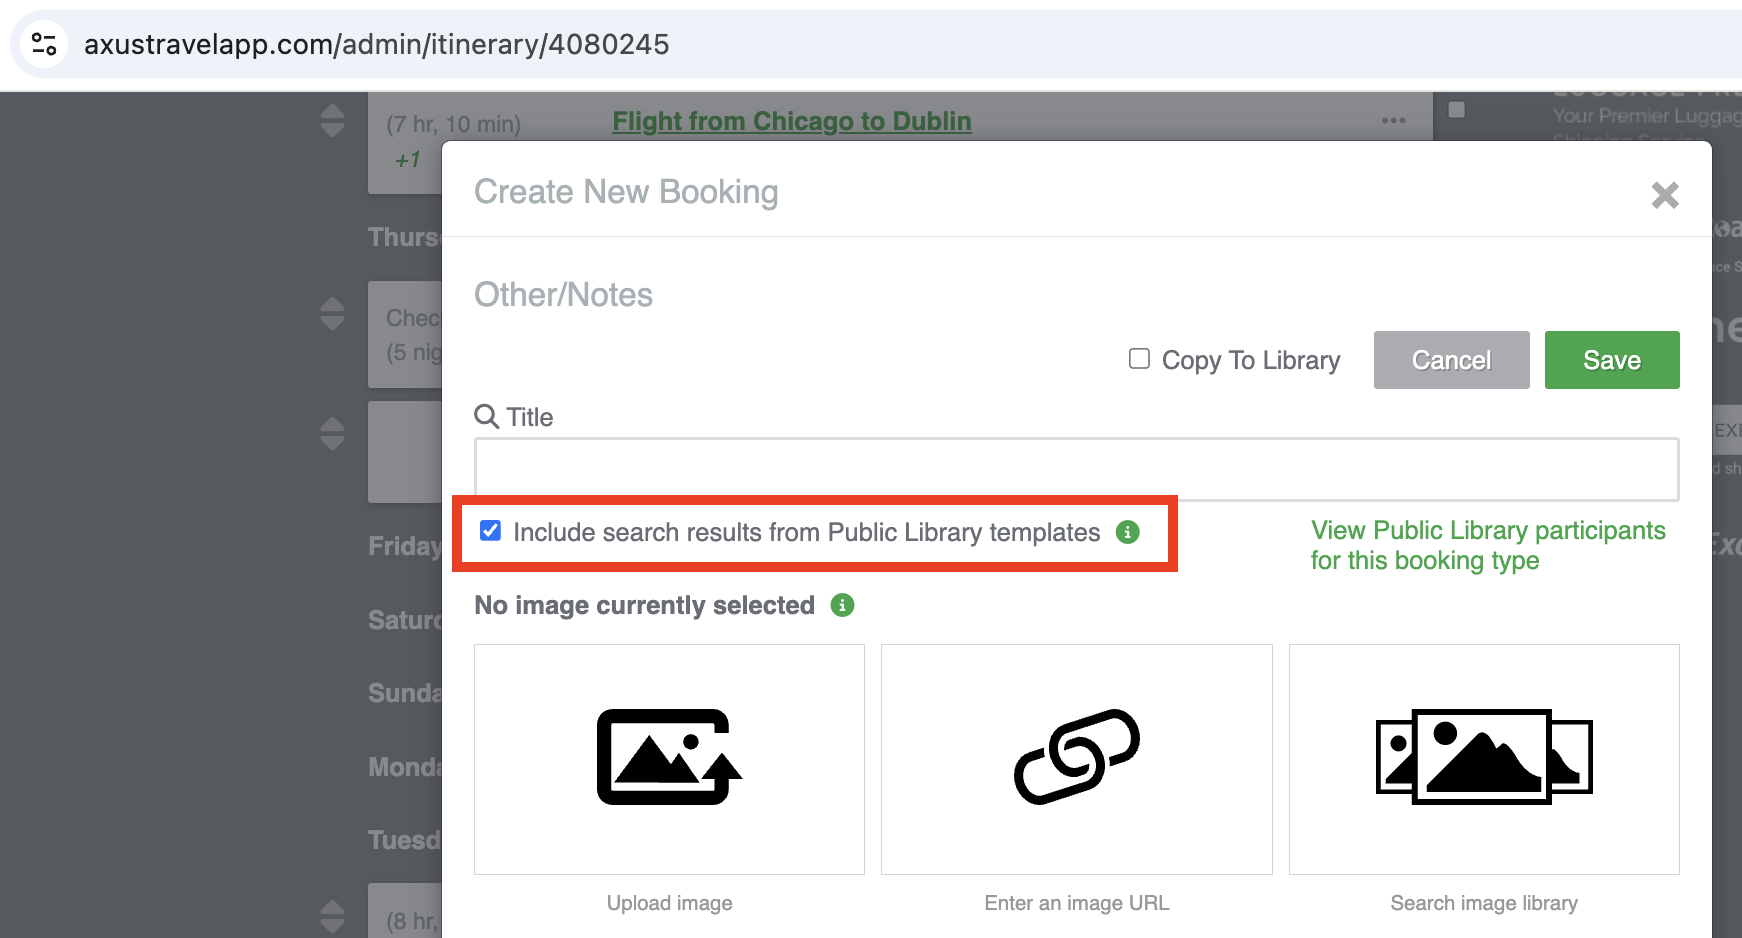The image size is (1742, 938).
Task: Click reorder arrows beside the Check-in entry
Action: (333, 314)
